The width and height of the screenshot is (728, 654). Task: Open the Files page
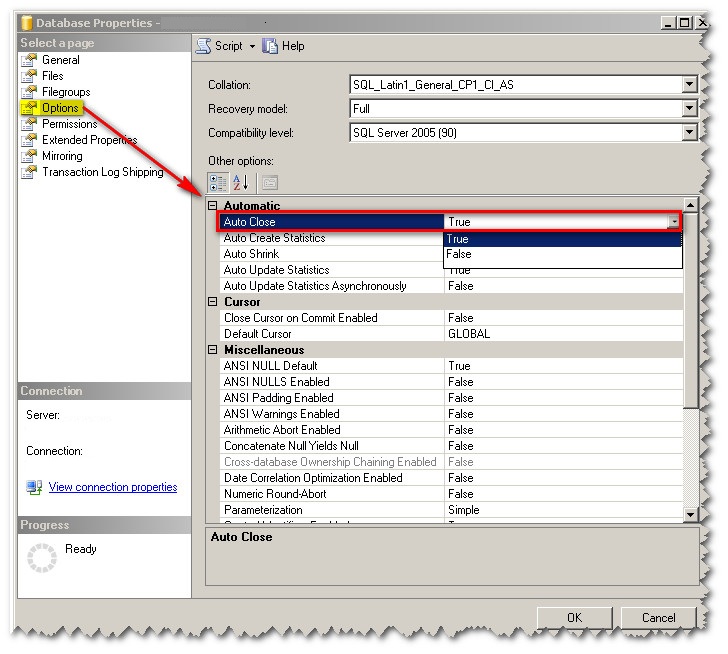click(52, 76)
